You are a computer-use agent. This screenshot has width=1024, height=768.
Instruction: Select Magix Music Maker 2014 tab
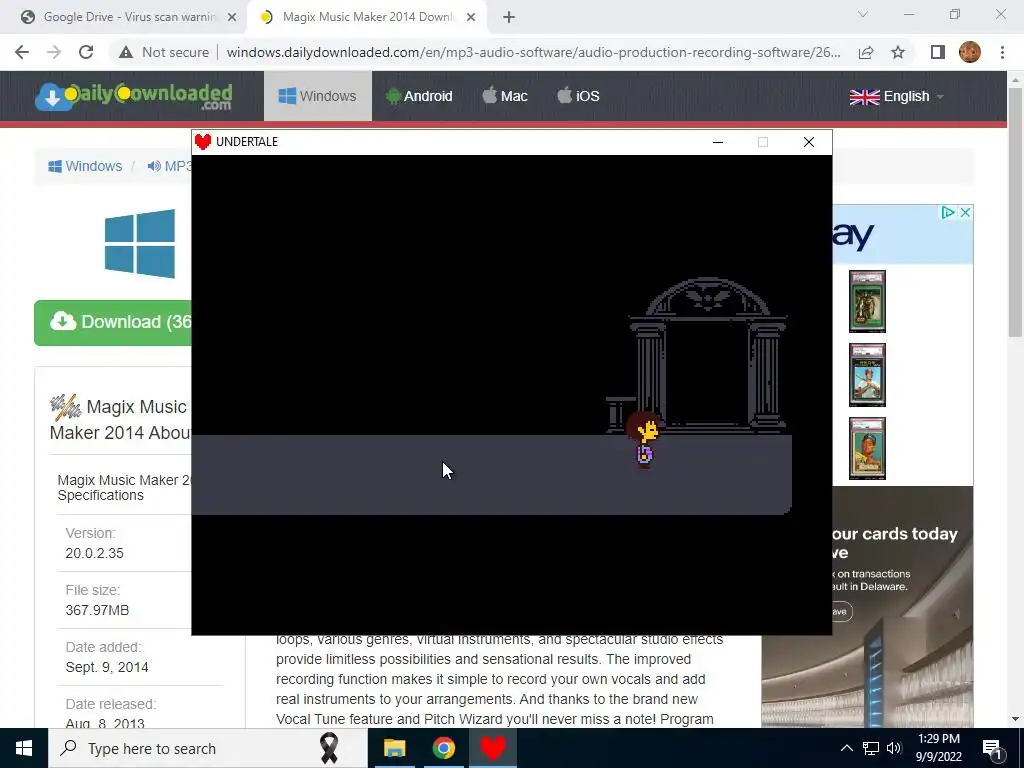pyautogui.click(x=367, y=17)
